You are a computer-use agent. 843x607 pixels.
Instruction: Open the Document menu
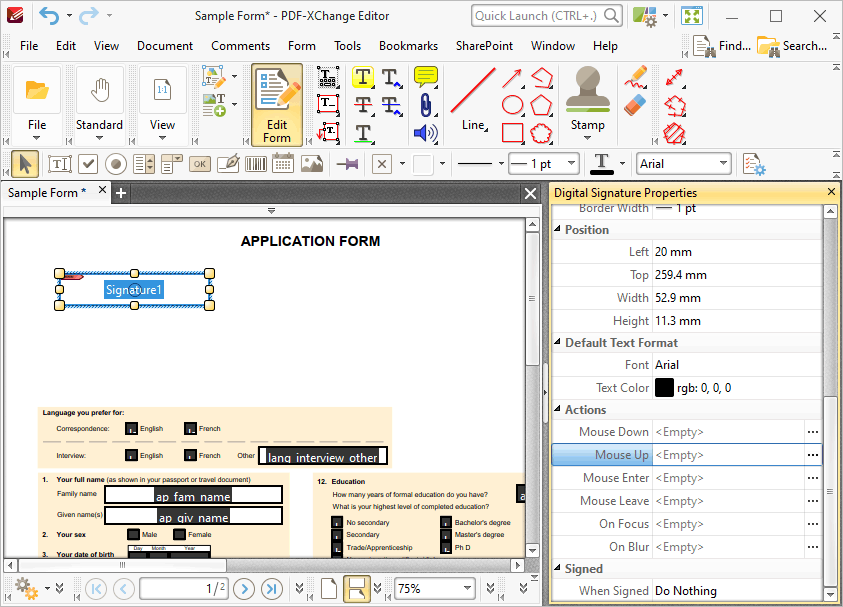tap(165, 46)
